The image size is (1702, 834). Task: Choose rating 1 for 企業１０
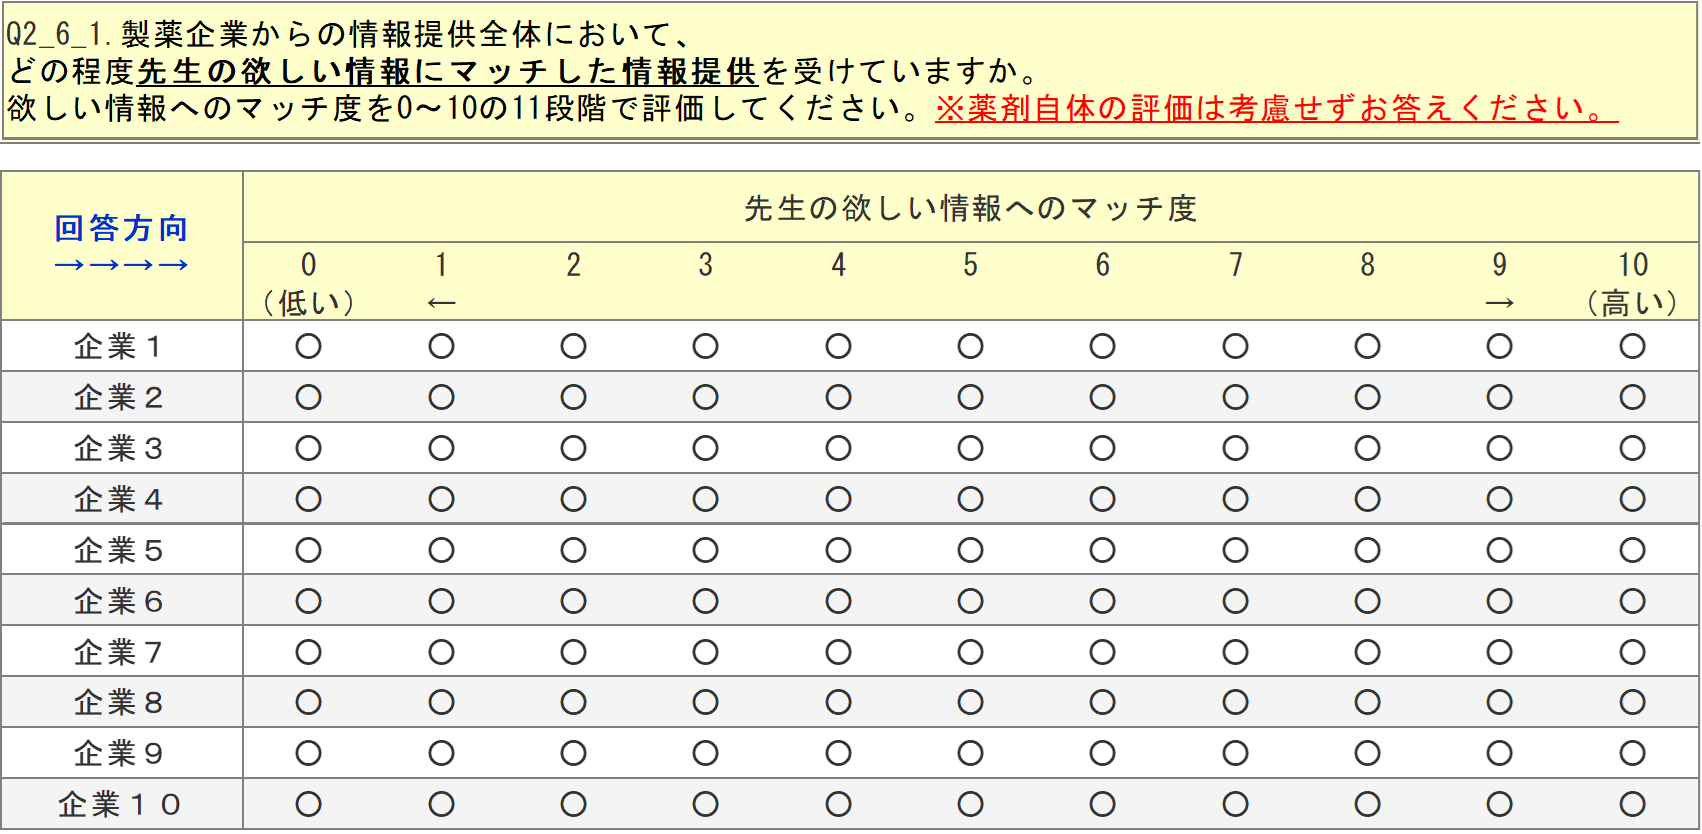(x=441, y=804)
